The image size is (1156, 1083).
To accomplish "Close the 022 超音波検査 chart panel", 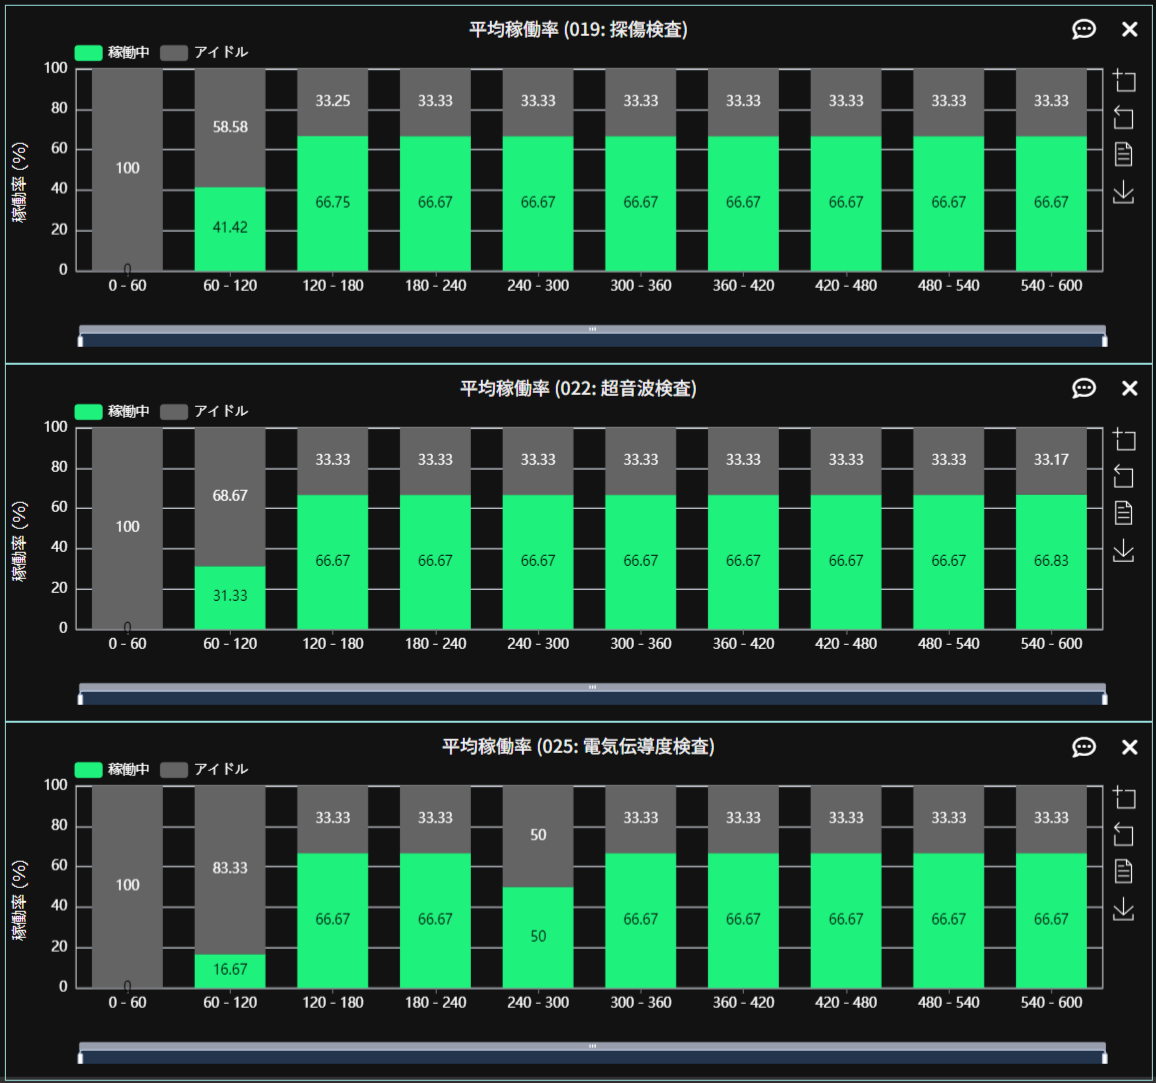I will [x=1130, y=388].
